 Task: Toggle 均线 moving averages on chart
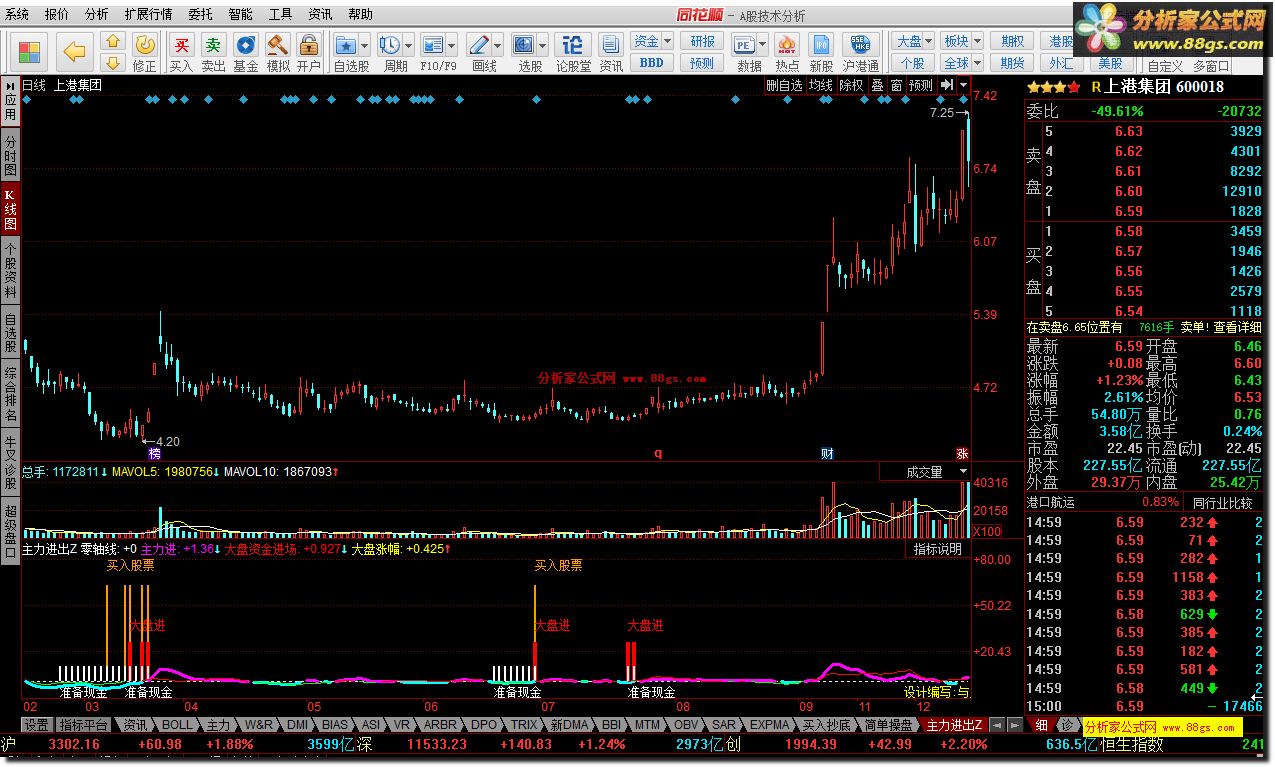coord(821,85)
